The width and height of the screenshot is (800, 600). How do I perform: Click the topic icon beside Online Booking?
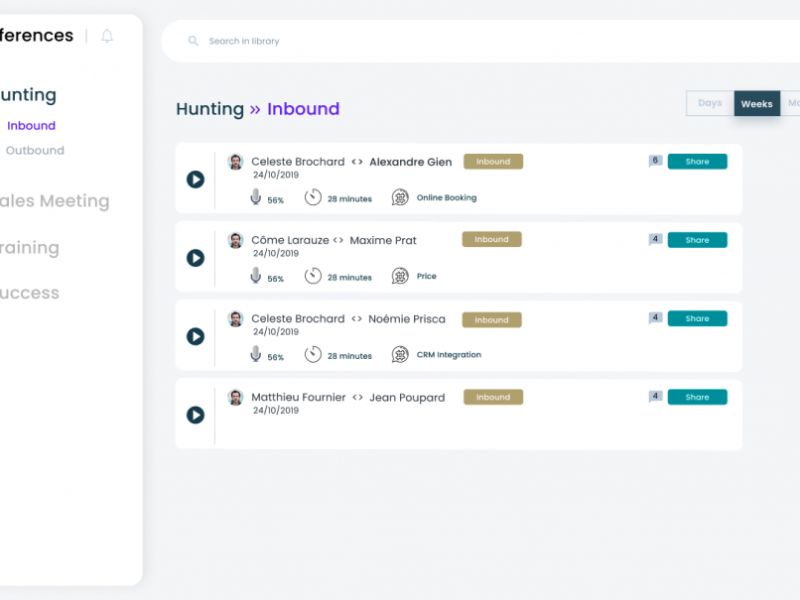coord(400,197)
